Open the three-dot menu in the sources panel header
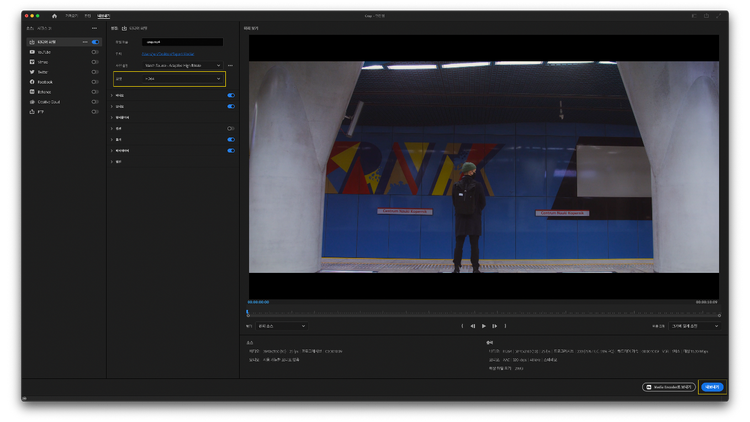 [x=95, y=28]
